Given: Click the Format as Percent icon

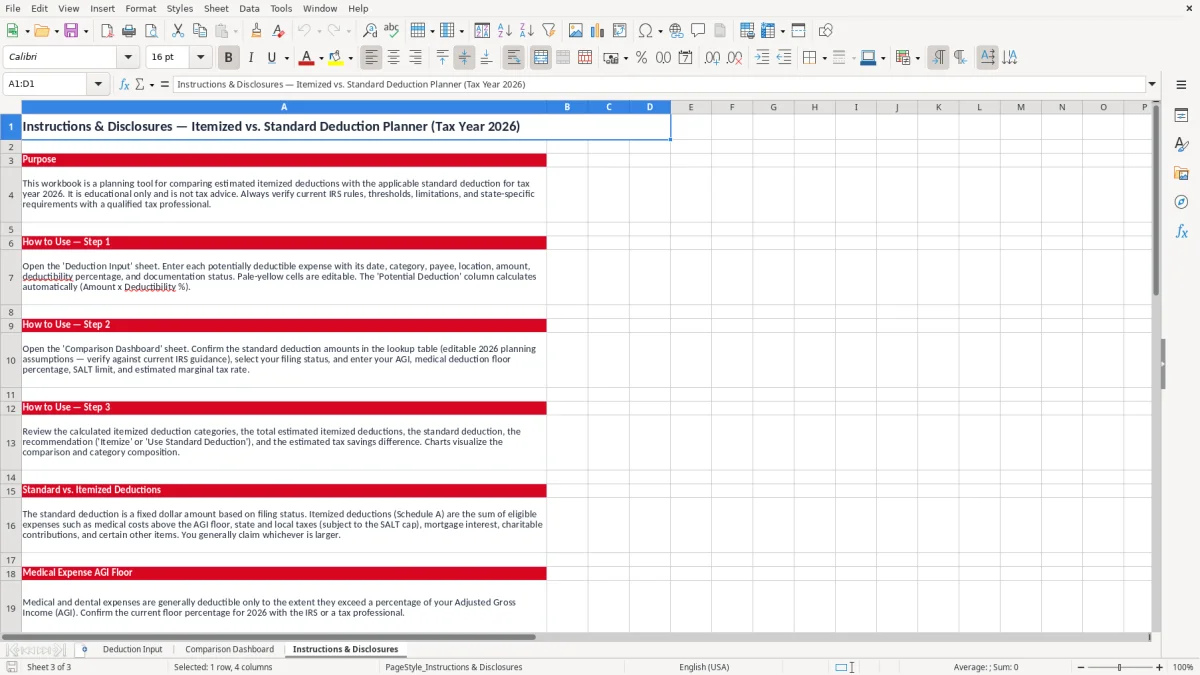Looking at the screenshot, I should click(641, 58).
